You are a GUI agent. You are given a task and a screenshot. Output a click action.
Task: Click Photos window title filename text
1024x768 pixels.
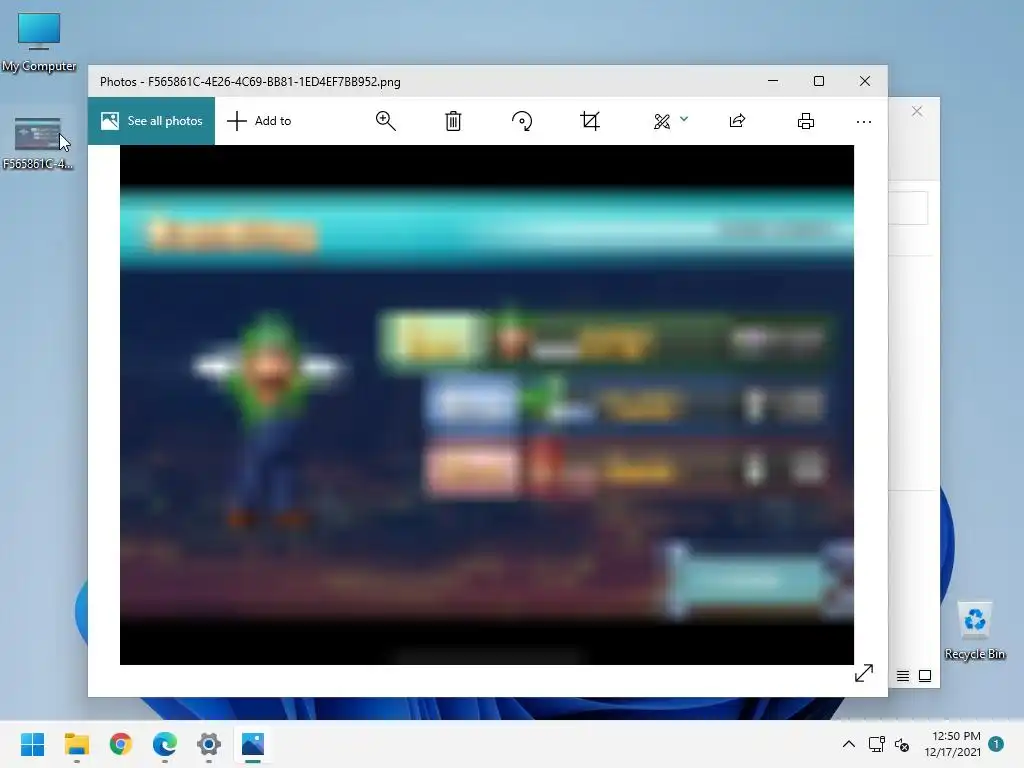click(x=274, y=82)
